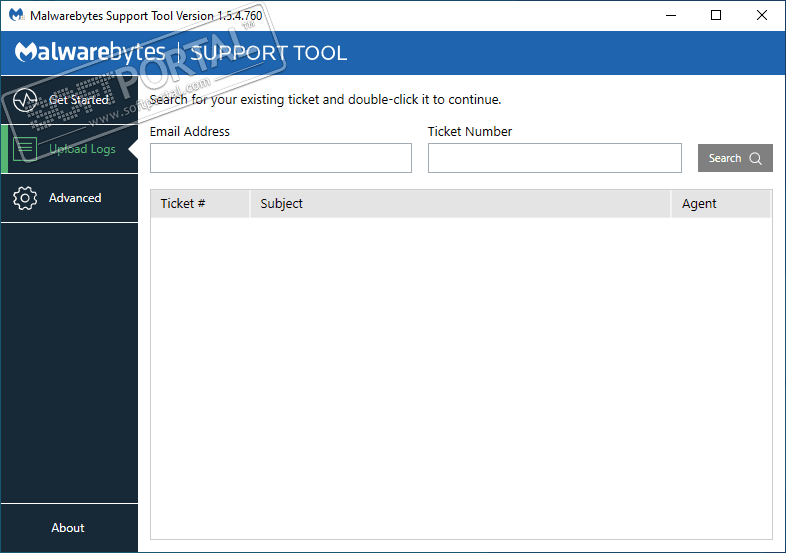The image size is (786, 553).
Task: Click the Get Started pulse icon
Action: point(25,100)
